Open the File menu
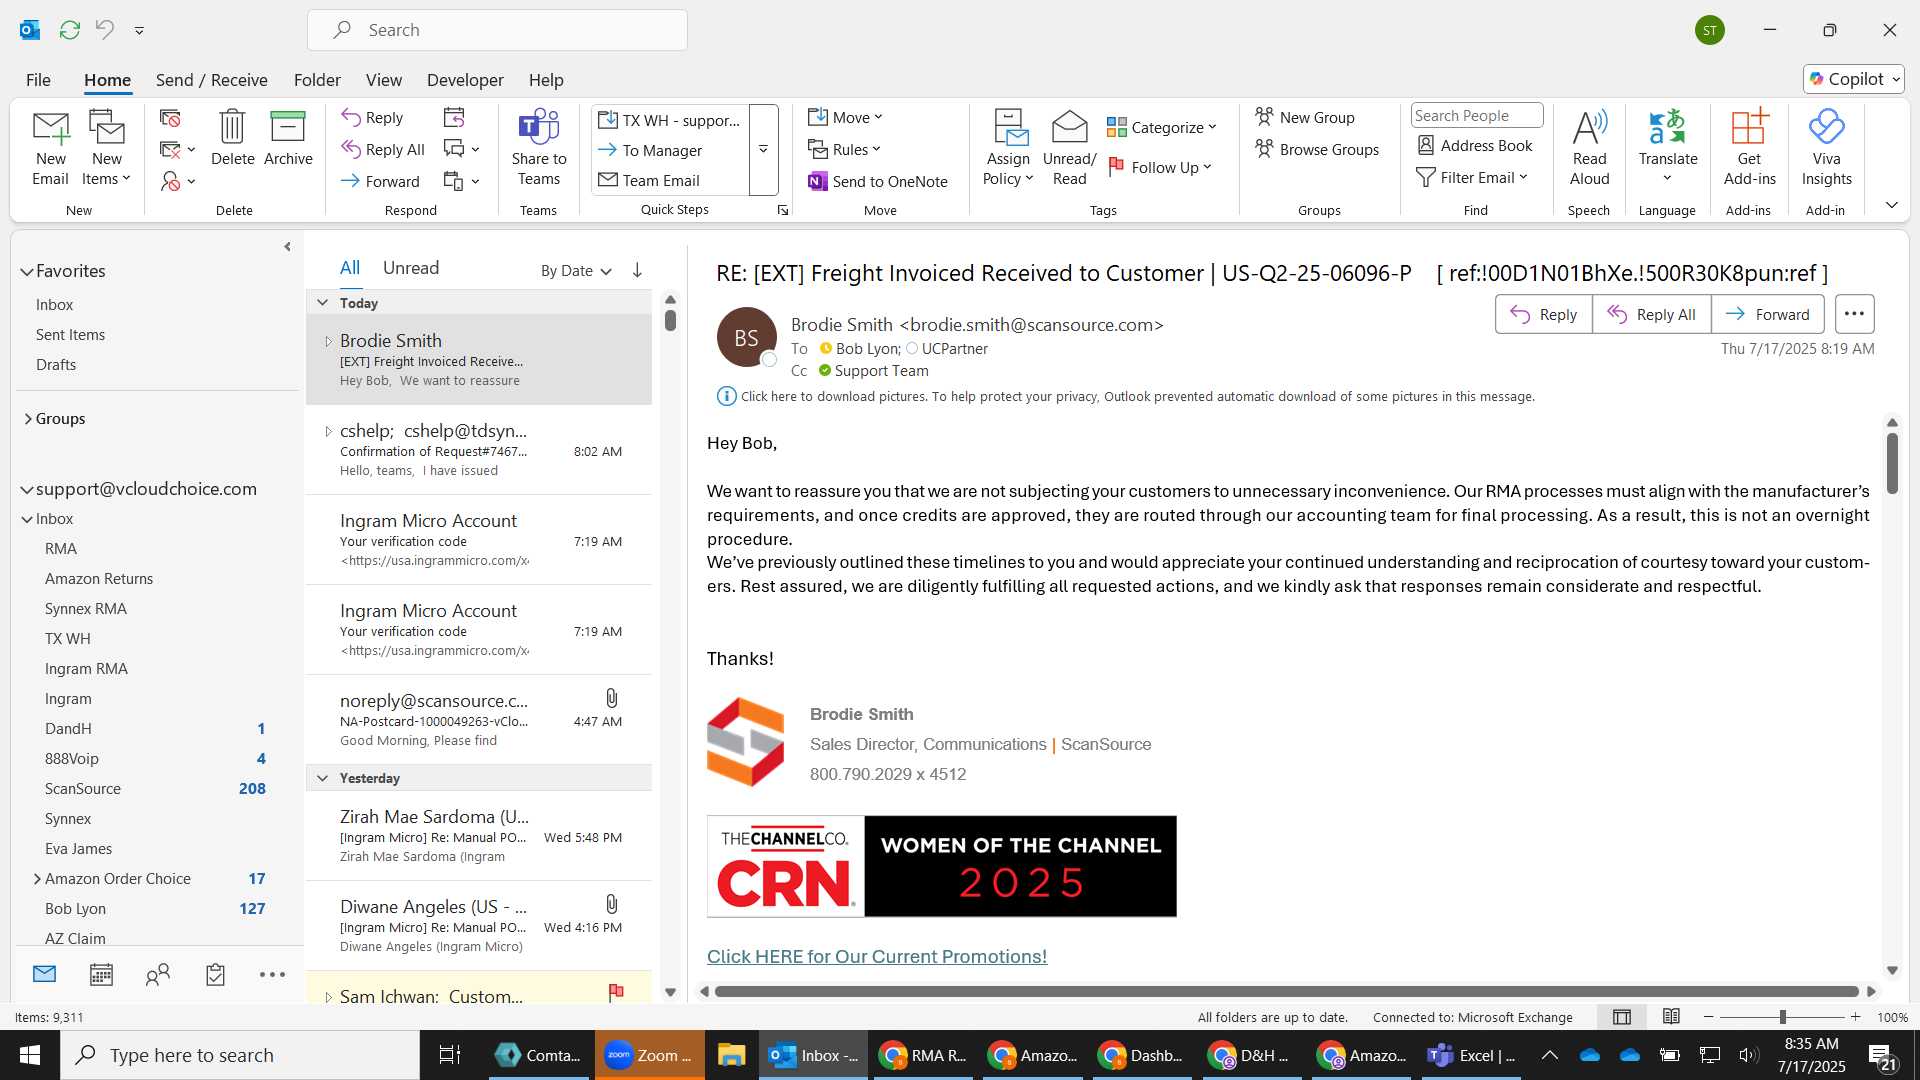 coord(38,80)
